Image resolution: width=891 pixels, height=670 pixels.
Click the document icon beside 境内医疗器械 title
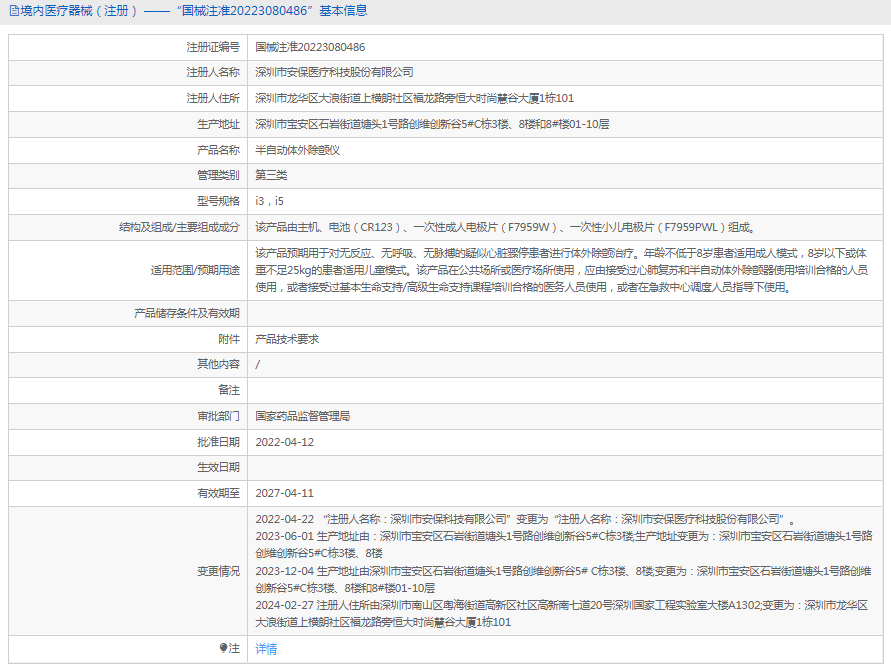pos(14,11)
